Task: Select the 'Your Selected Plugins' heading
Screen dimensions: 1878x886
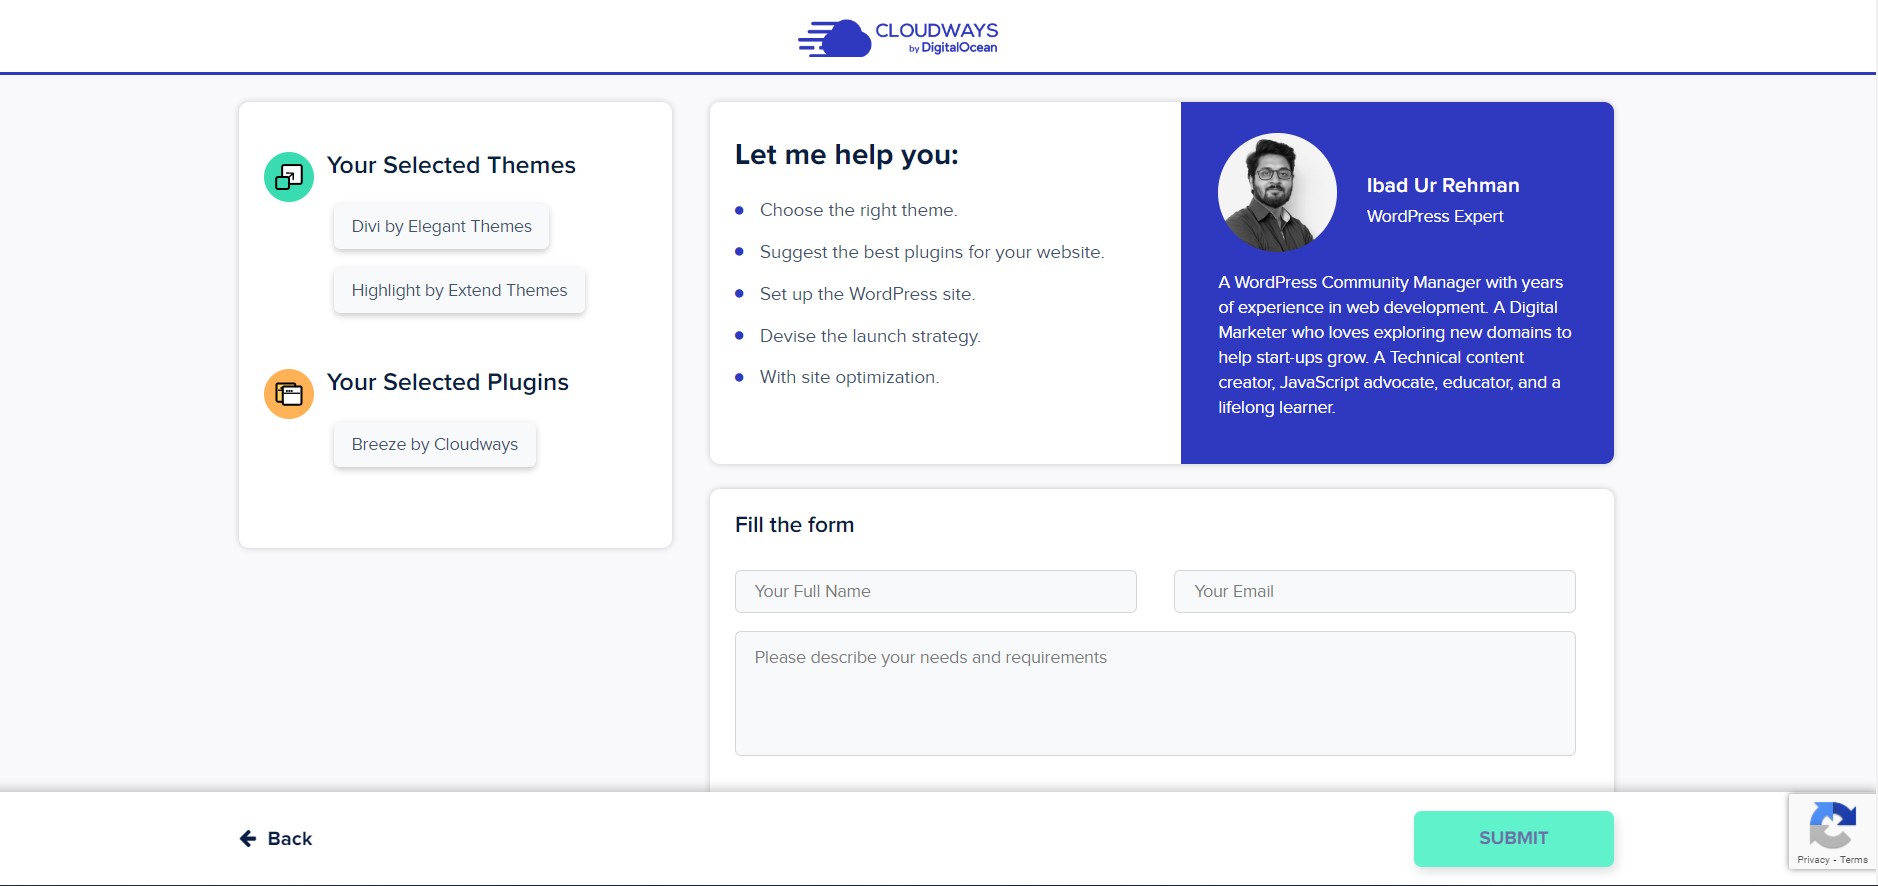Action: (x=447, y=382)
